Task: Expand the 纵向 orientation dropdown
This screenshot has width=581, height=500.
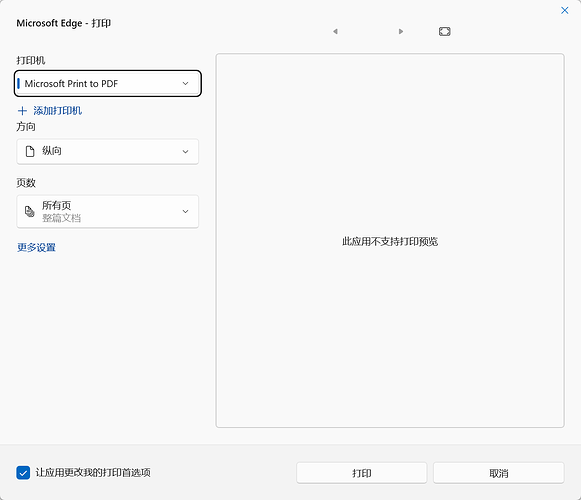Action: (108, 151)
